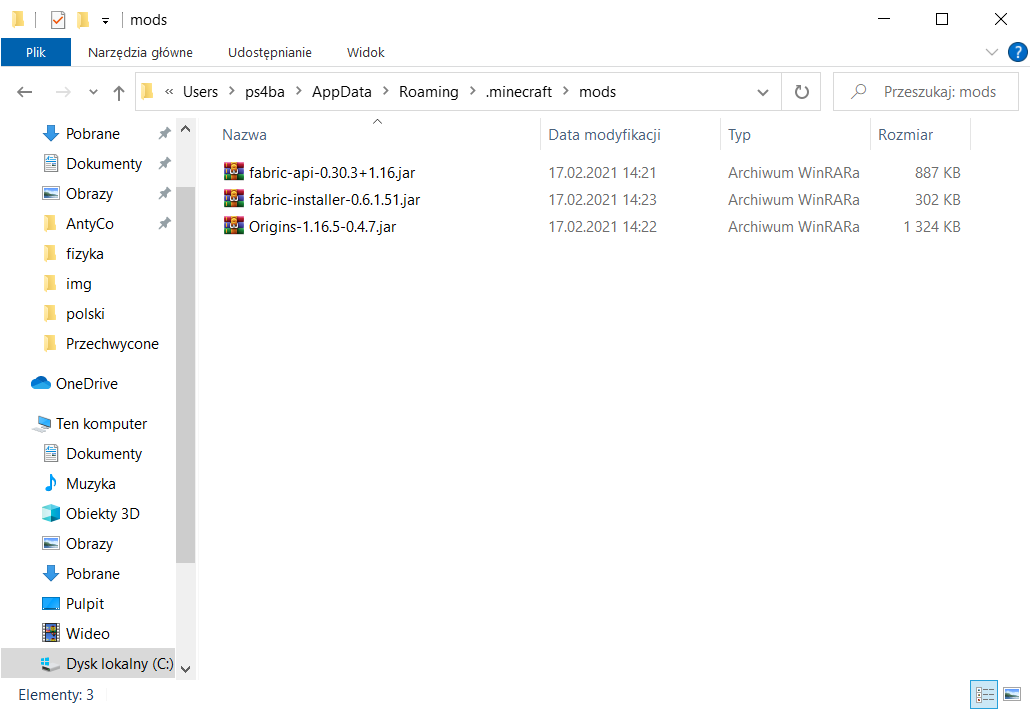The height and width of the screenshot is (709, 1030).
Task: Open the polski folder in sidebar
Action: pyautogui.click(x=85, y=313)
